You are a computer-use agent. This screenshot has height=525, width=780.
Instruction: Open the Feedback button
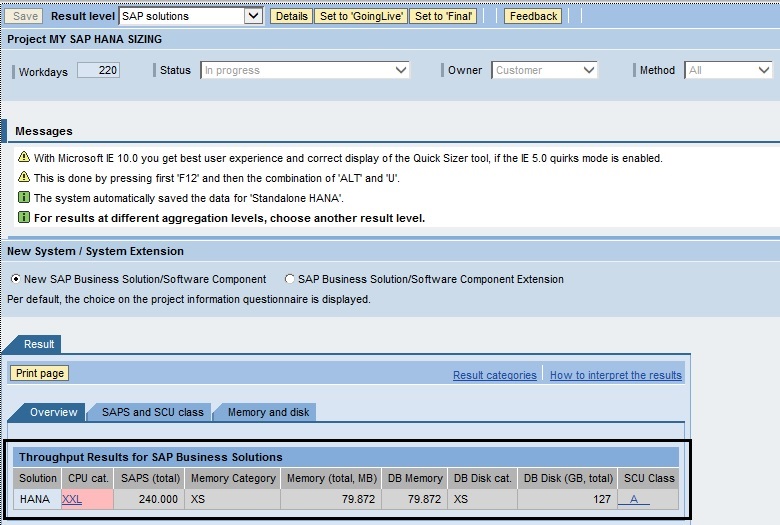click(533, 16)
